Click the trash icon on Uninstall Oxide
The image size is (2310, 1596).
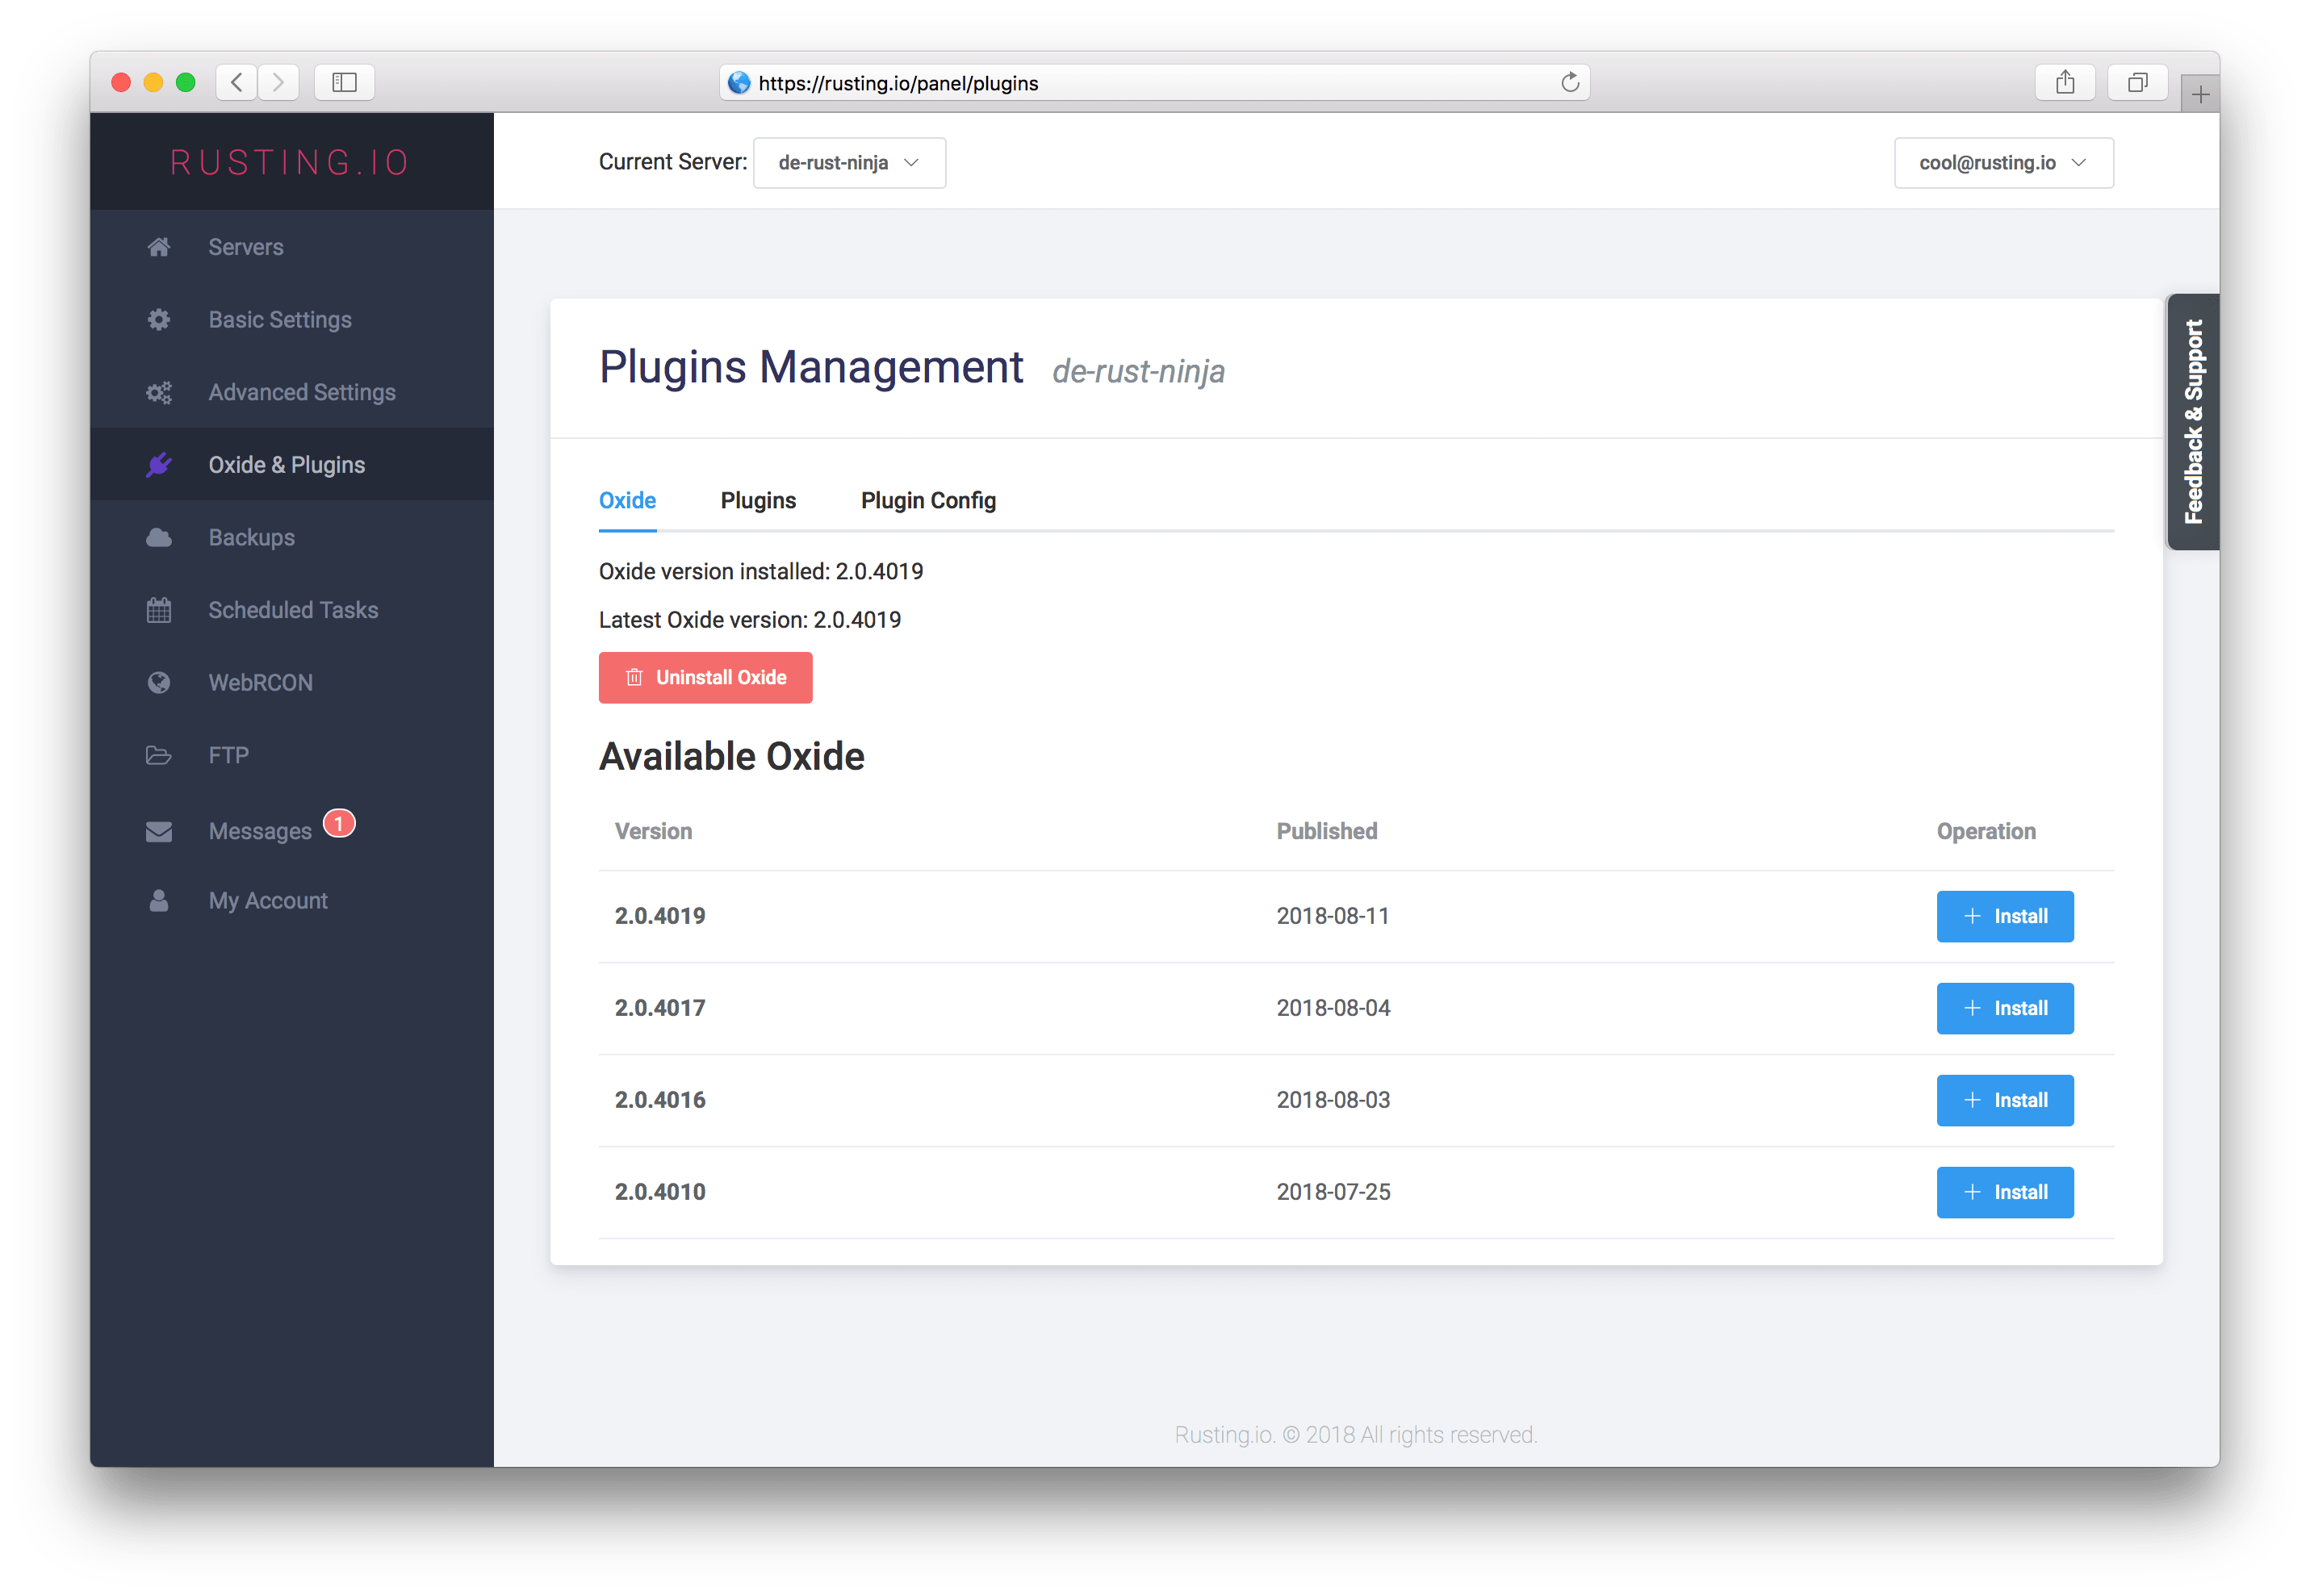(x=634, y=678)
